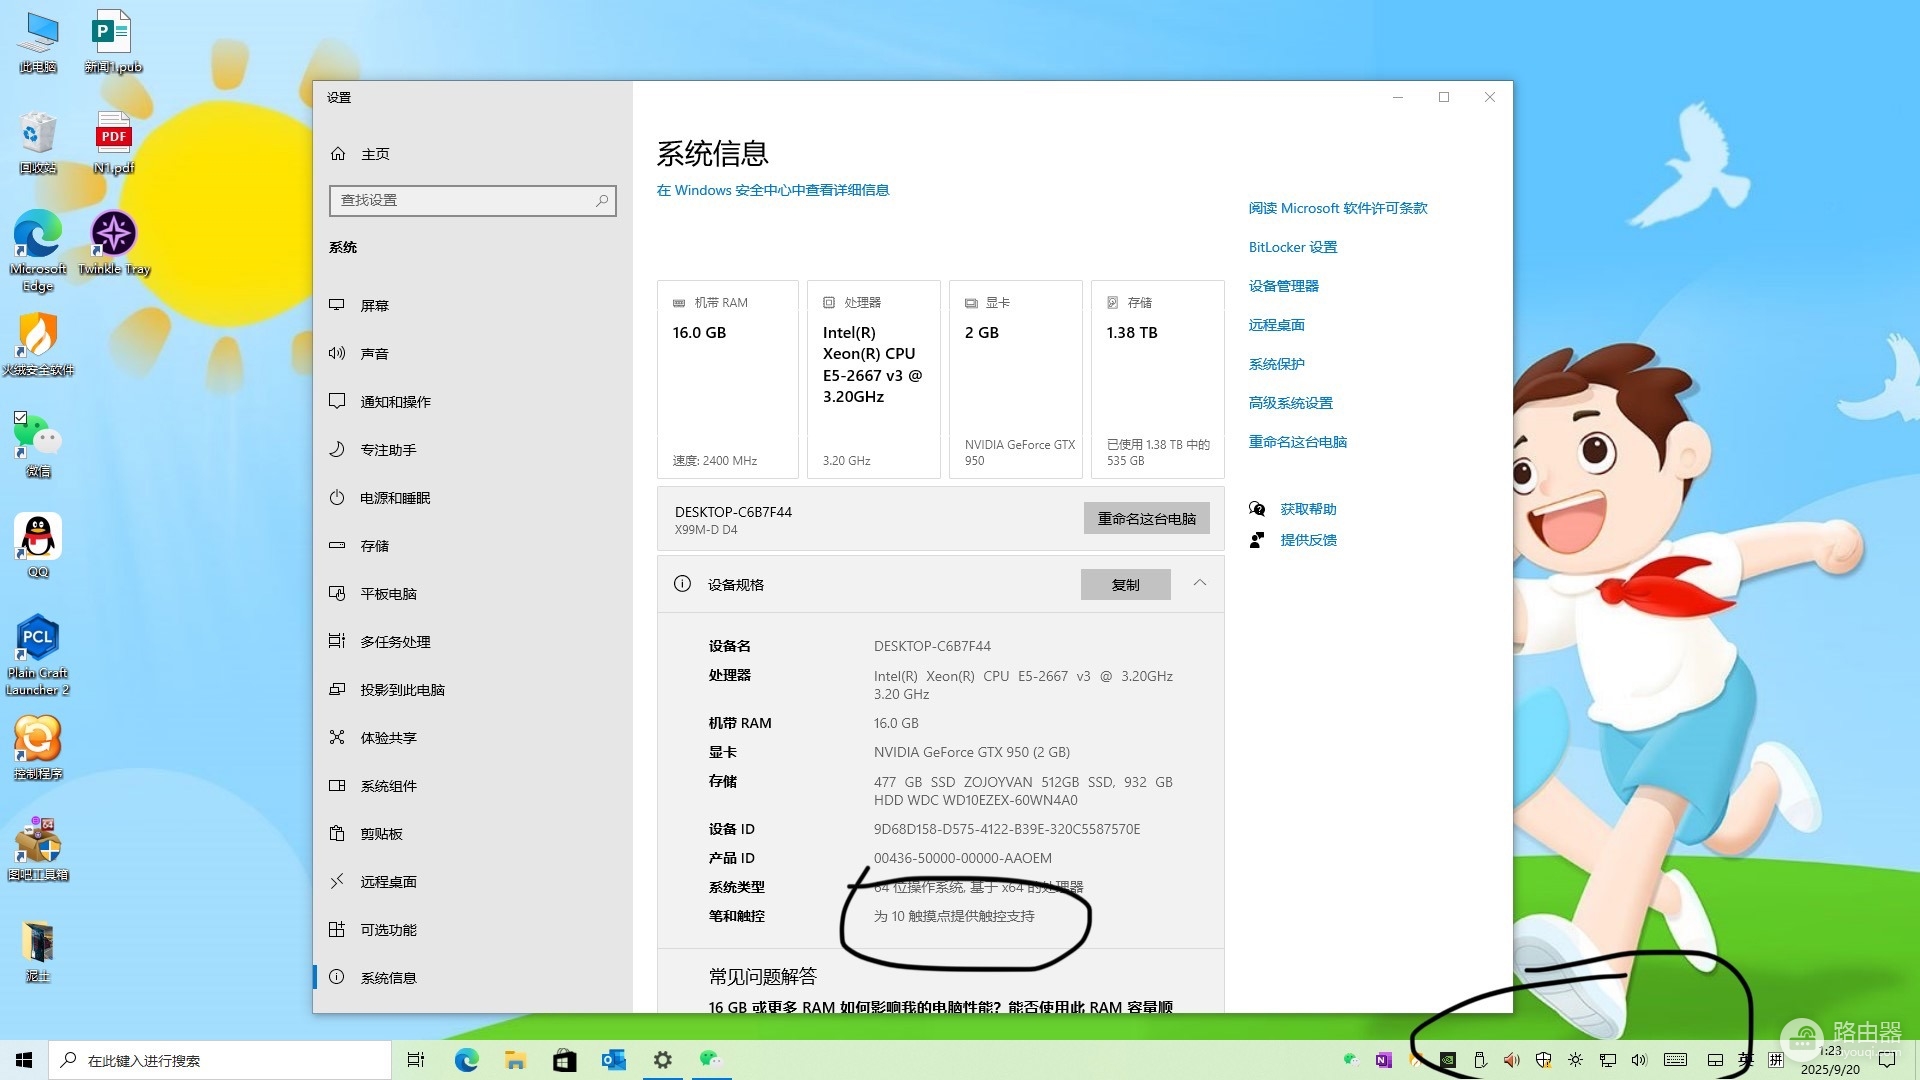Screen dimensions: 1920x1080
Task: Select the 火绒安全软件 desktop icon
Action: (x=38, y=344)
